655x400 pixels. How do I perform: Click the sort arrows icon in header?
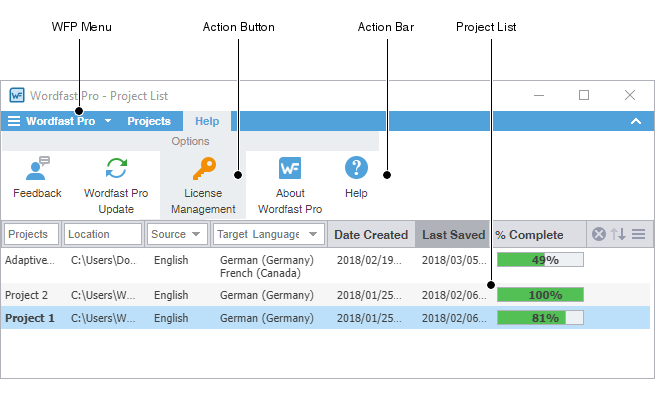pos(618,234)
